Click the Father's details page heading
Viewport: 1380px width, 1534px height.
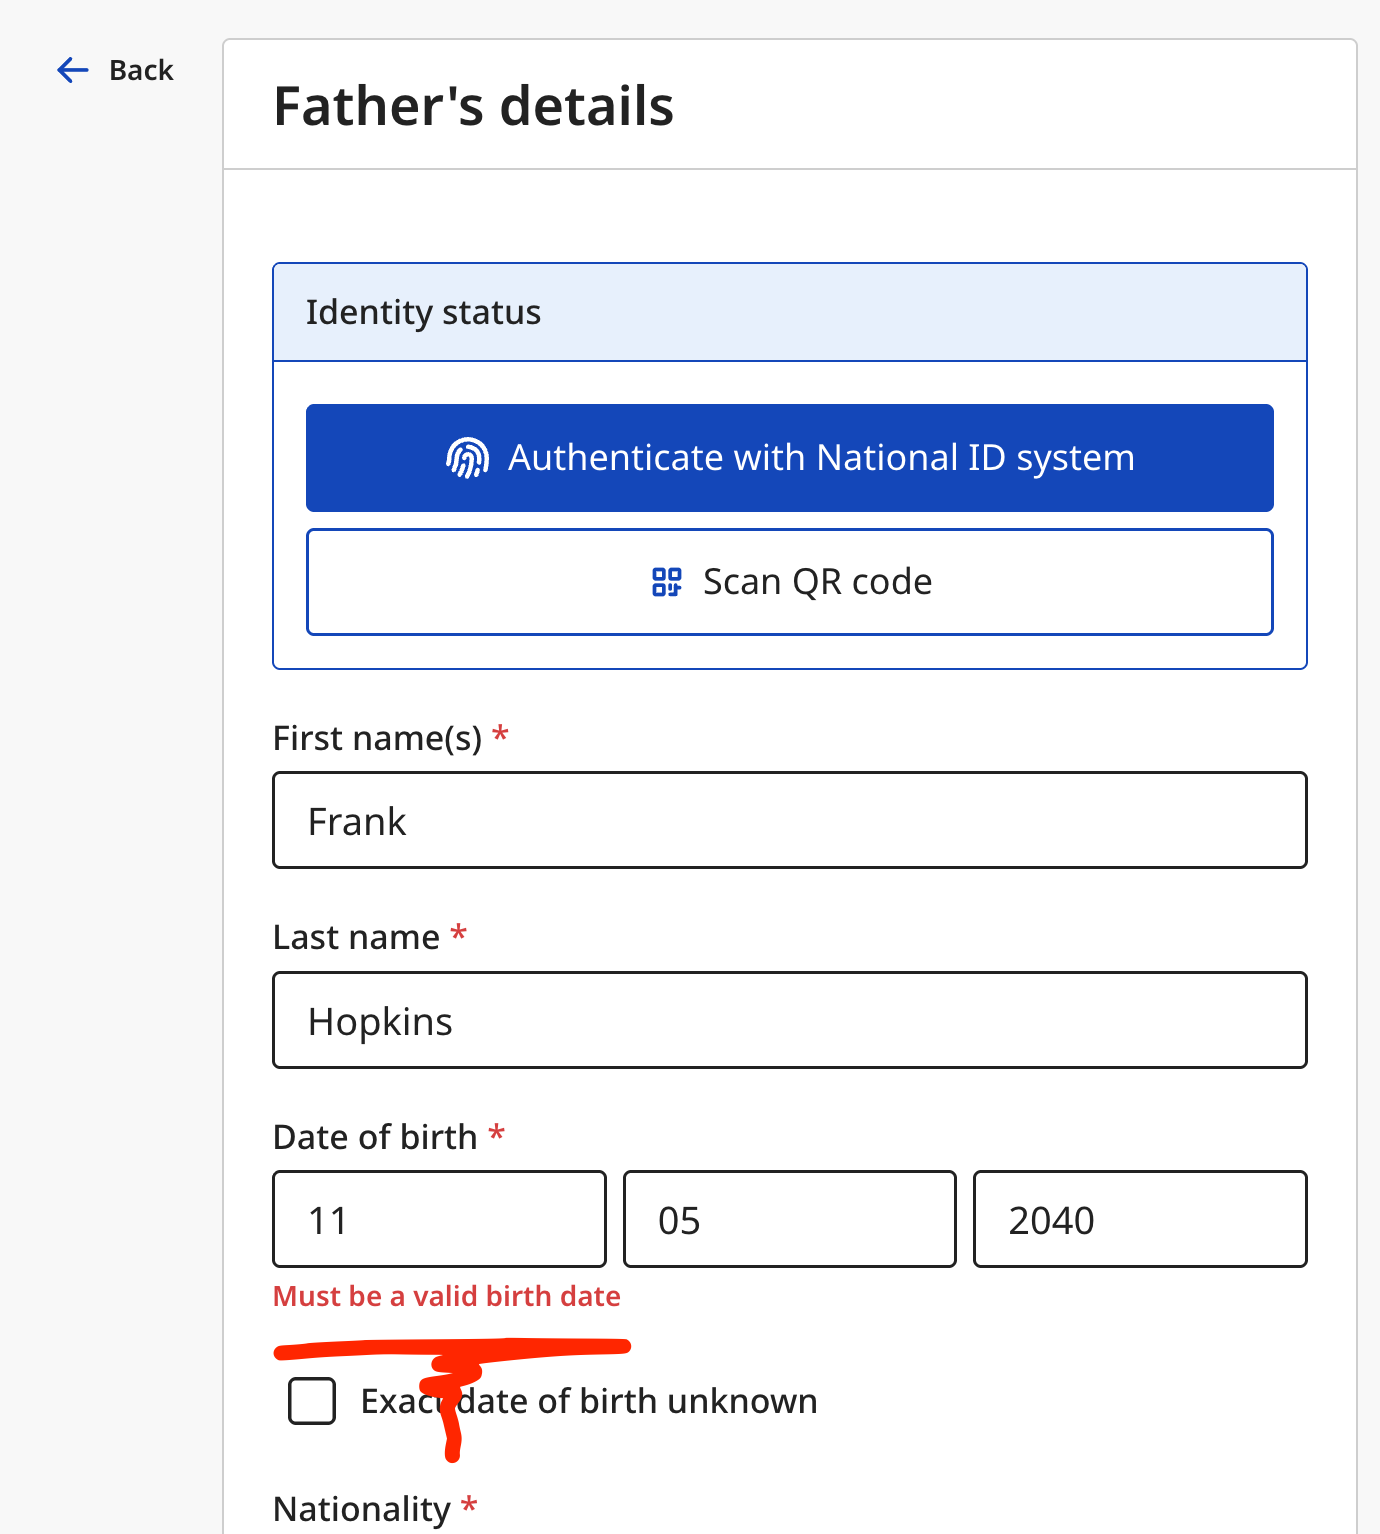474,106
